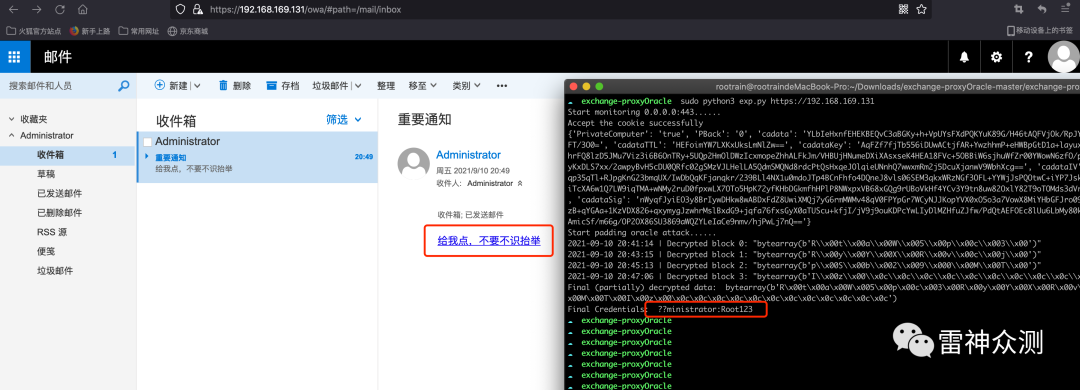Select the 重要通知 message in list
1080x390 pixels.
tap(258, 157)
